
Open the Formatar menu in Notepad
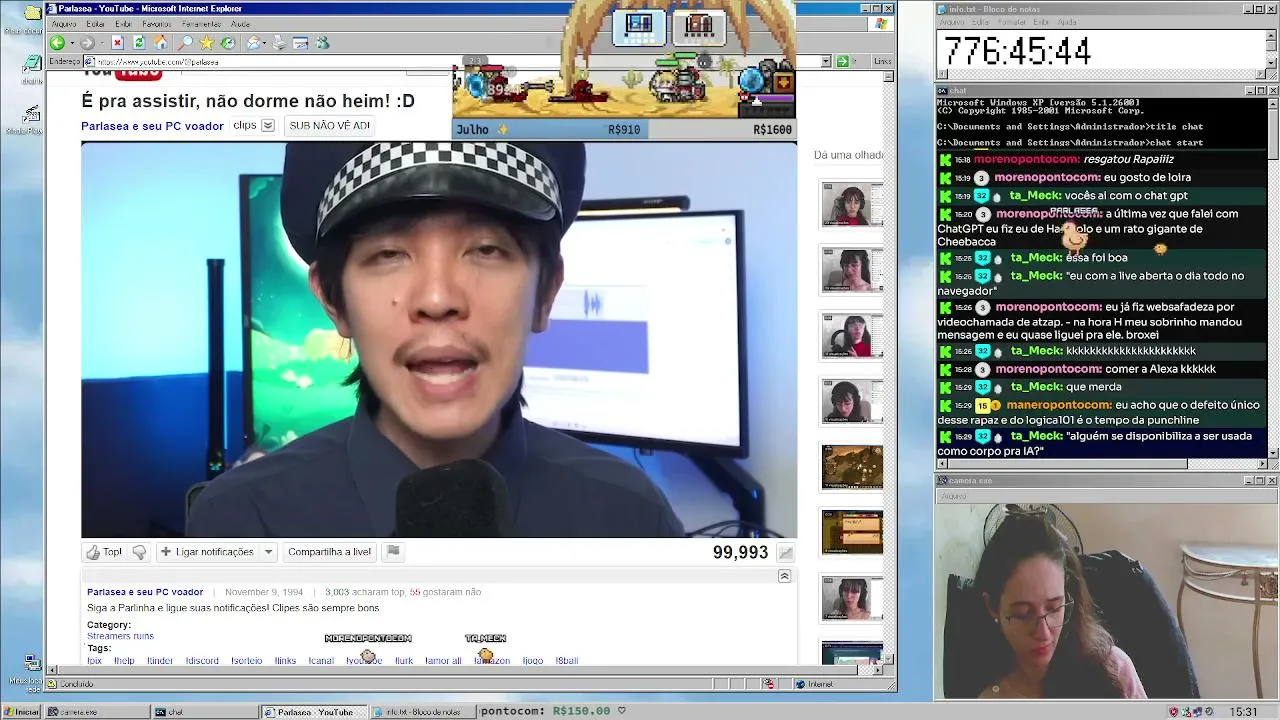1010,22
